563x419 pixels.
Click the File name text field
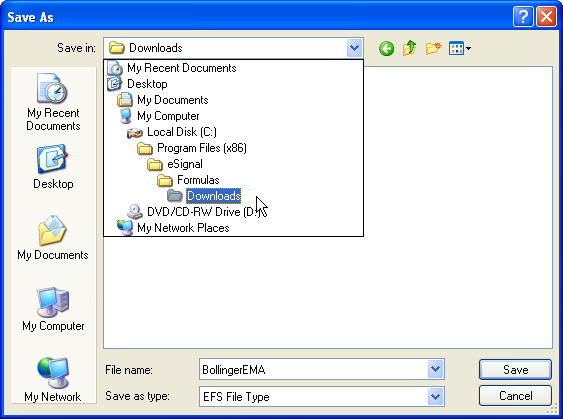313,369
